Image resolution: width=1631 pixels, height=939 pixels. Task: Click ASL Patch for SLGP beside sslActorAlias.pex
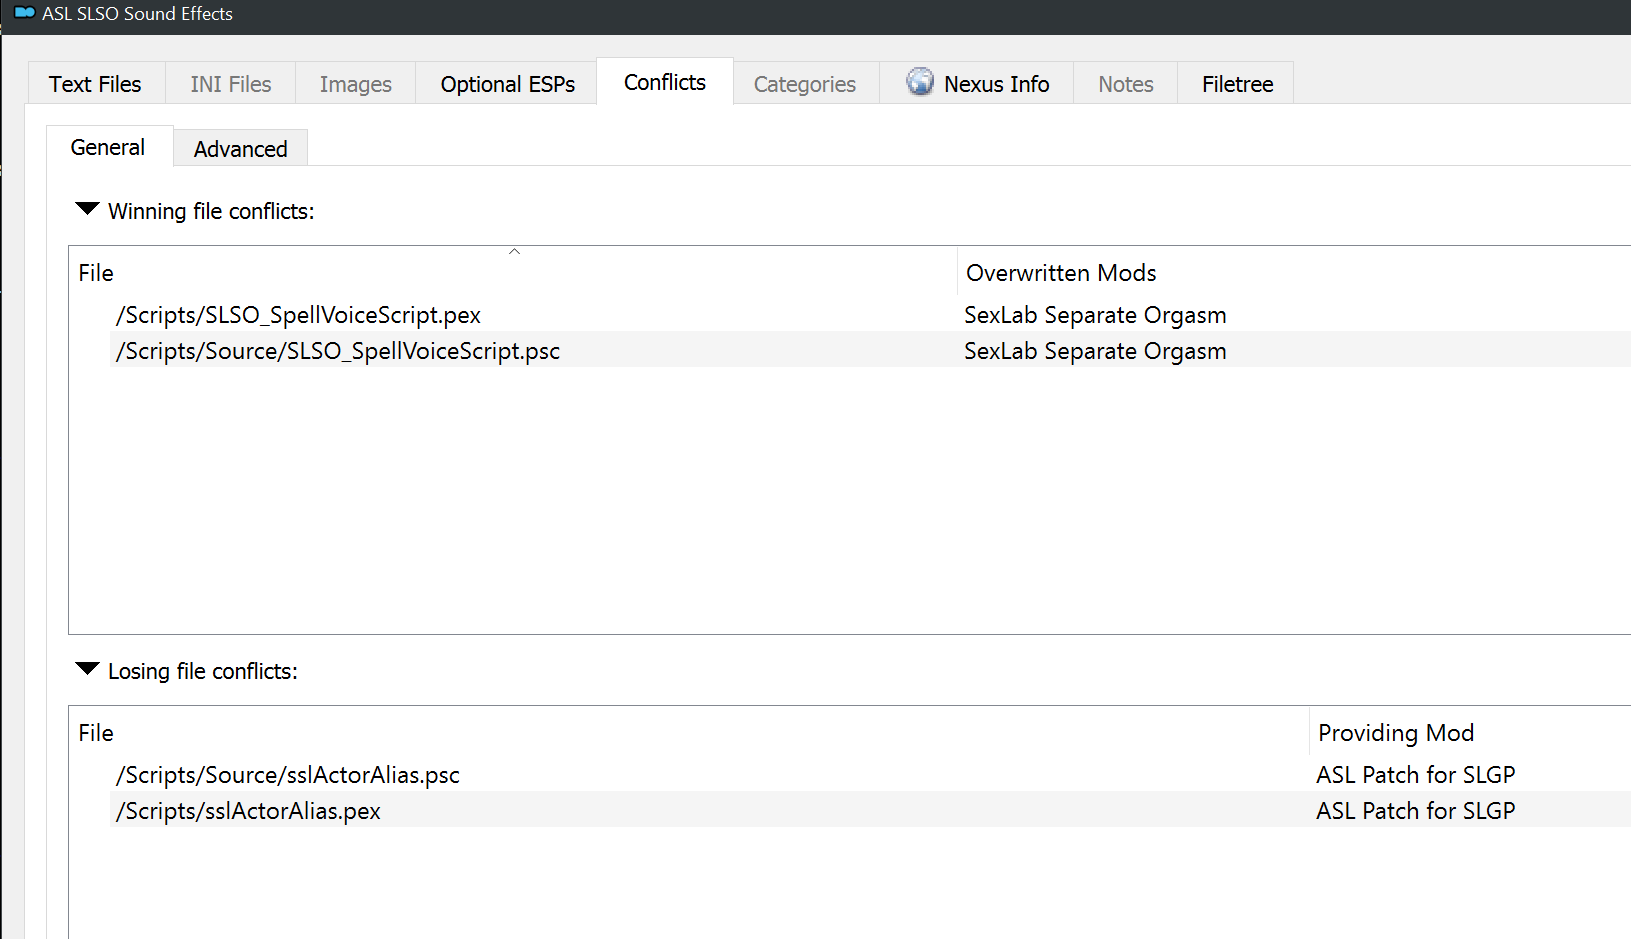pos(1415,811)
